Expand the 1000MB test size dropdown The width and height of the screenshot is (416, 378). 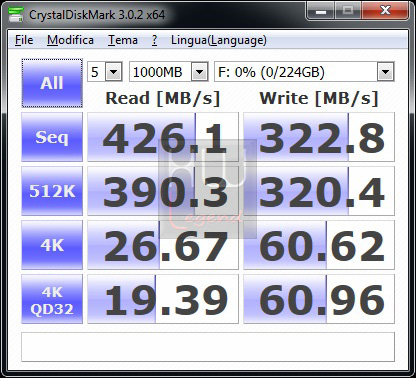199,72
